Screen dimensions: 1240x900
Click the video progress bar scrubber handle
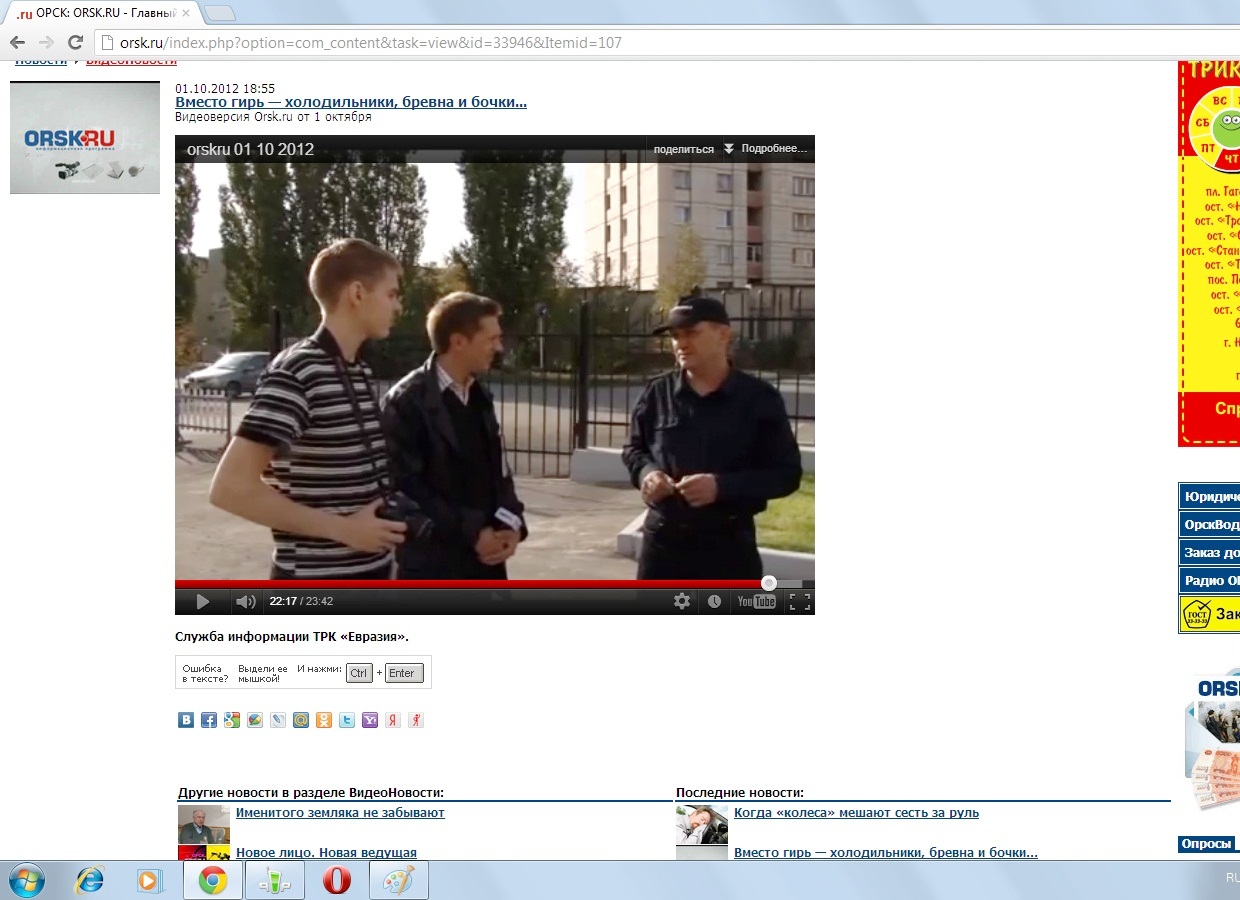coord(768,582)
